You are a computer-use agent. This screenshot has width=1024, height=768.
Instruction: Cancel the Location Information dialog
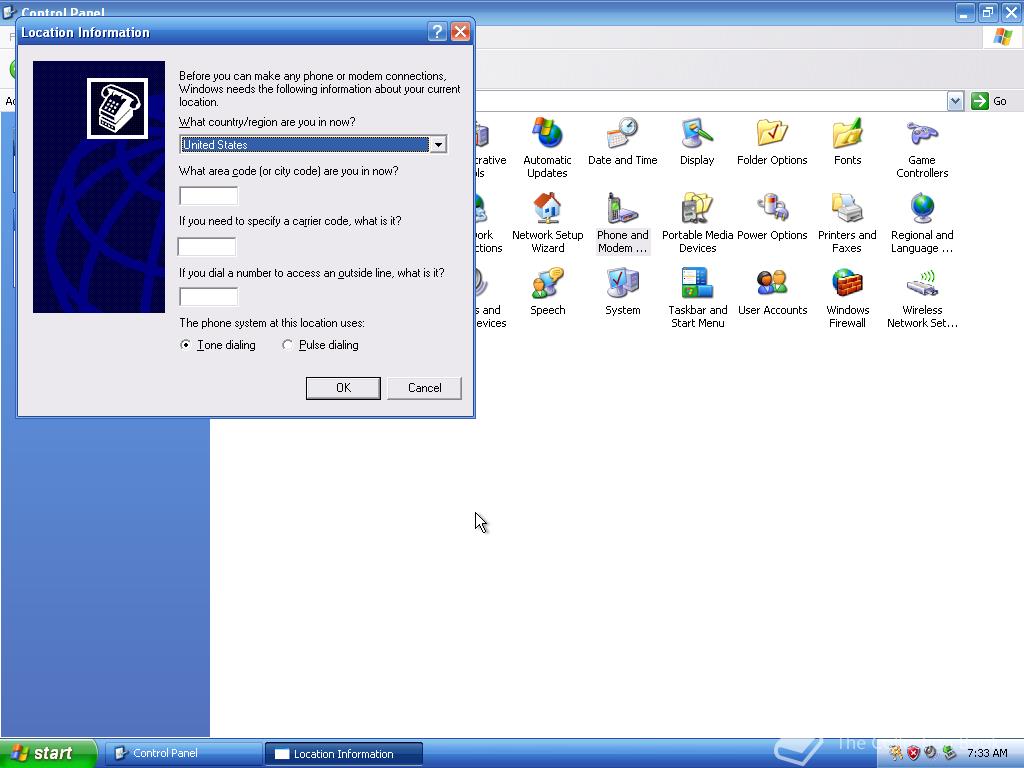coord(424,388)
